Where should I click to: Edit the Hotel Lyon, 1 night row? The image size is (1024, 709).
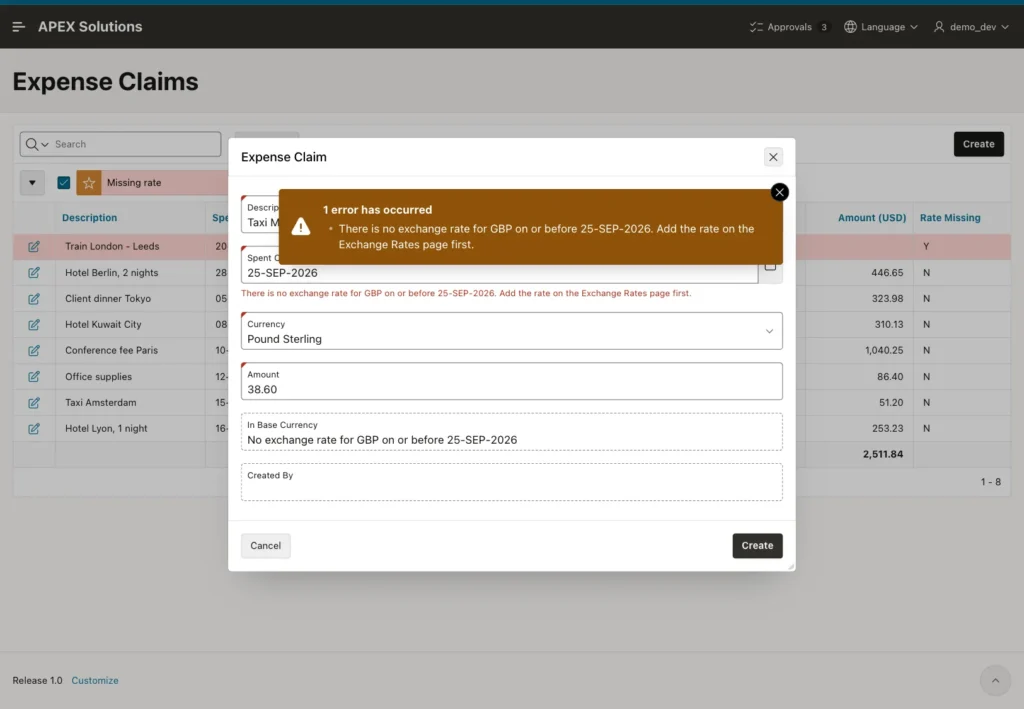coord(34,429)
